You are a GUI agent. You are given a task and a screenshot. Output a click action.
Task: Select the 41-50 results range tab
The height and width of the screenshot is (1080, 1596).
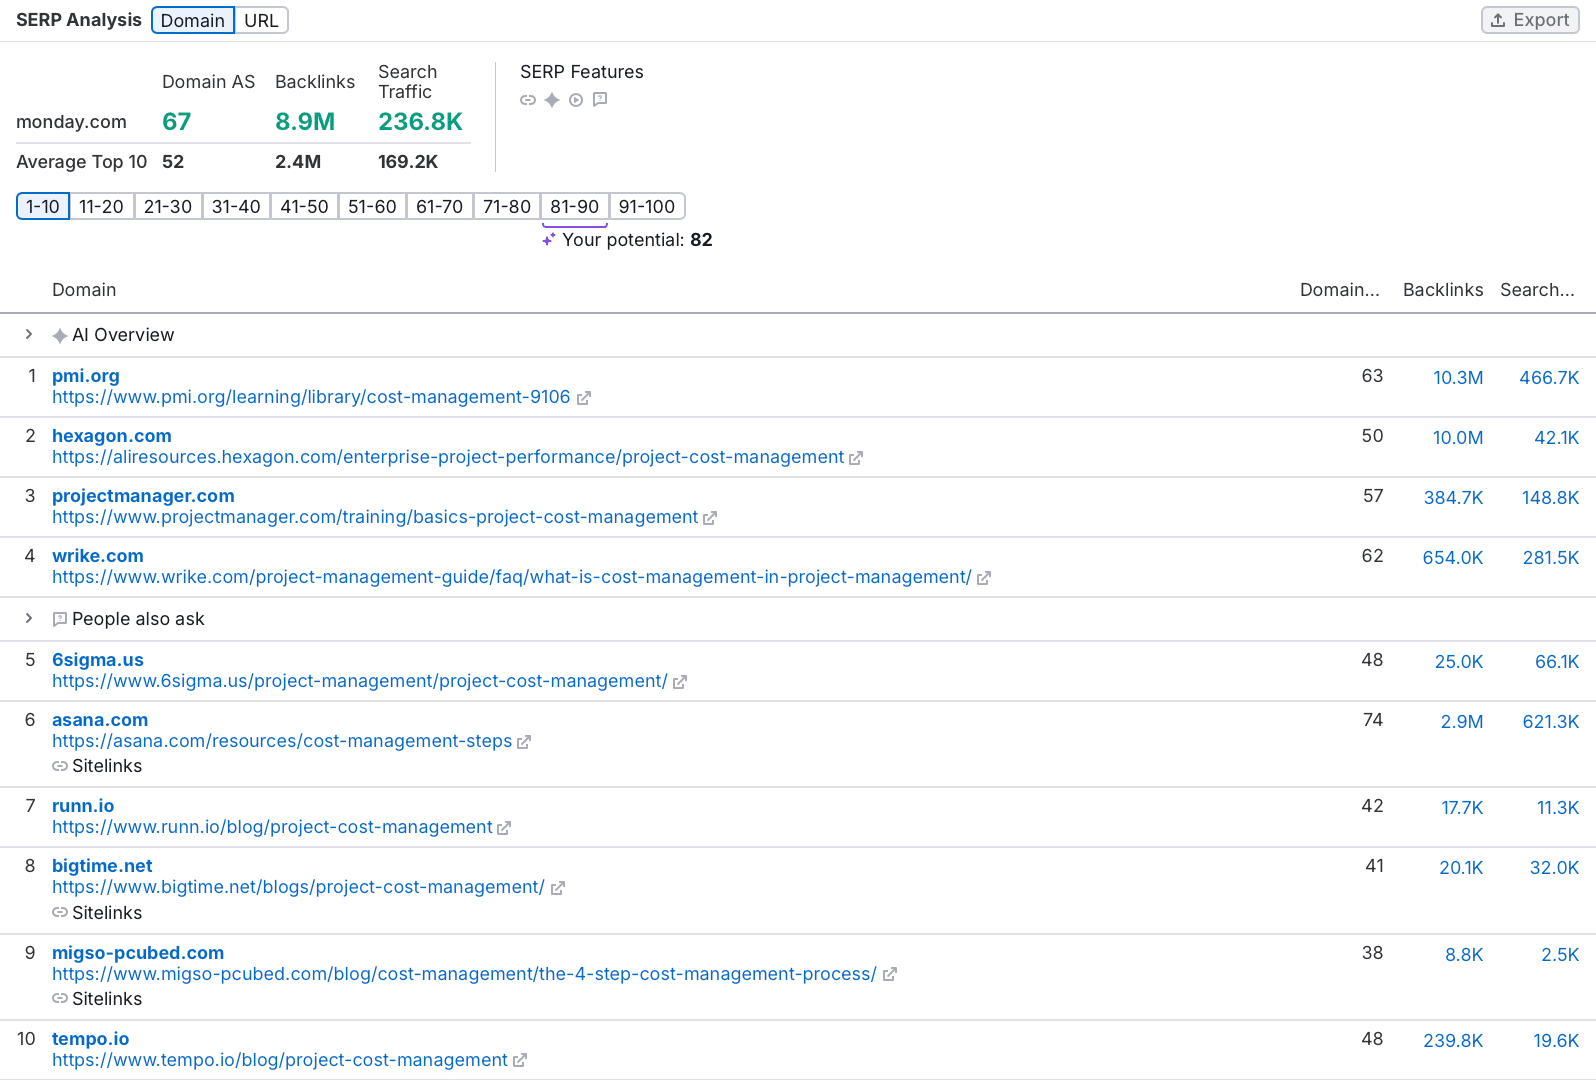(305, 206)
